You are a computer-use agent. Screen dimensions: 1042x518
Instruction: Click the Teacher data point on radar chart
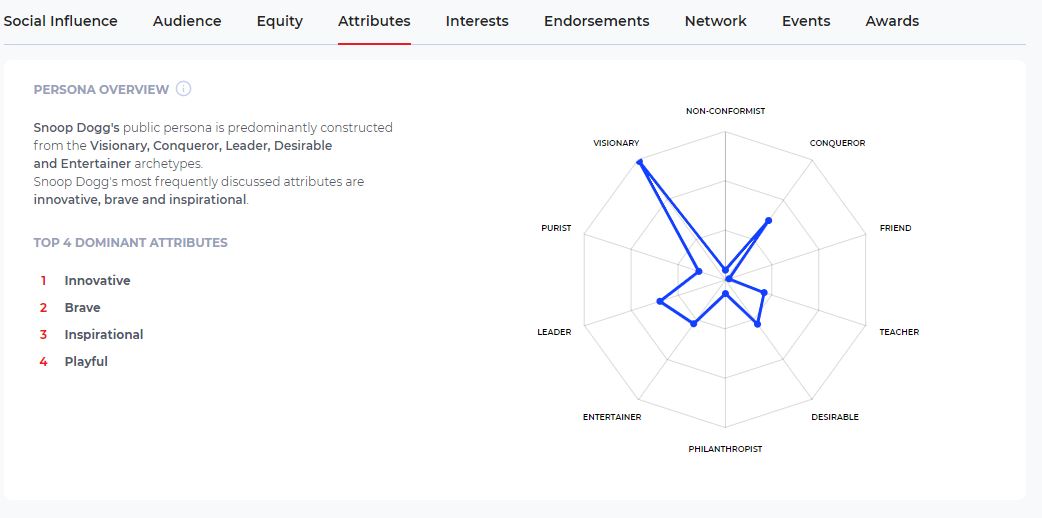764,293
